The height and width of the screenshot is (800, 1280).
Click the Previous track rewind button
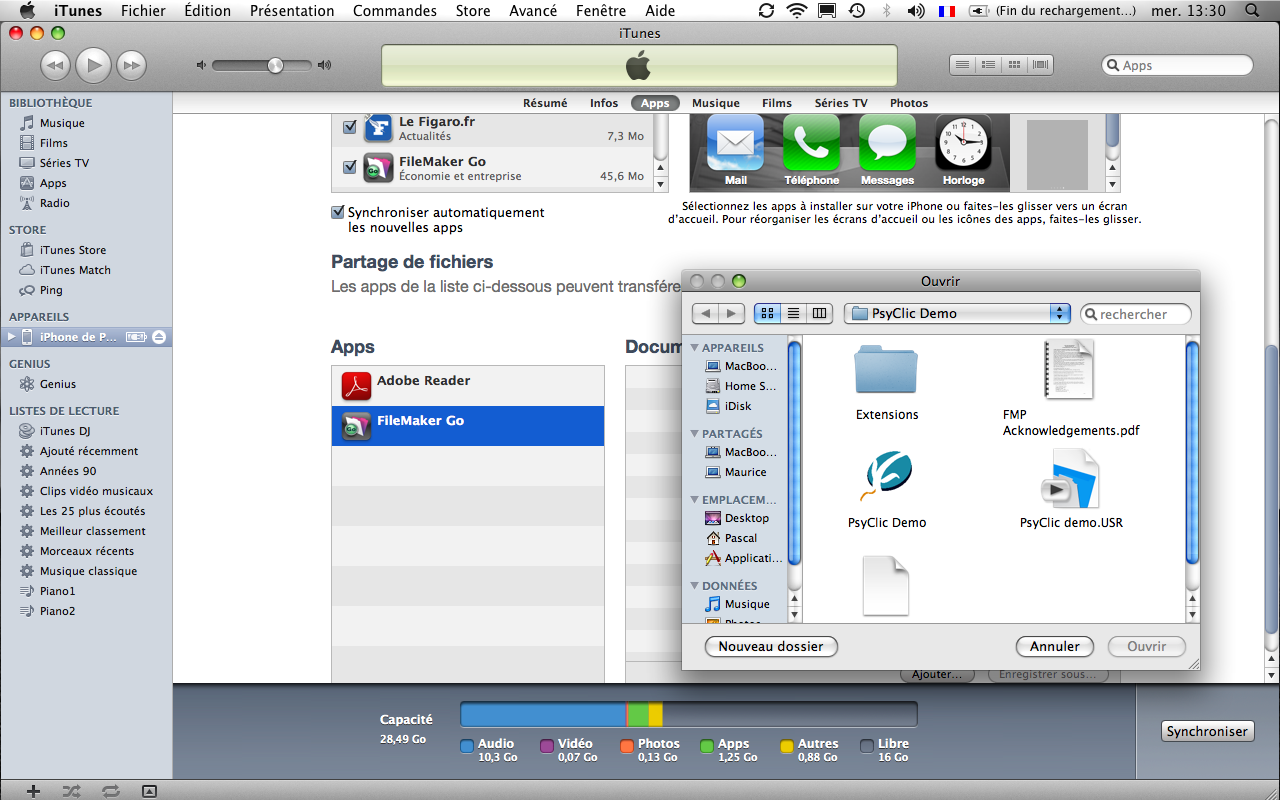coord(55,66)
